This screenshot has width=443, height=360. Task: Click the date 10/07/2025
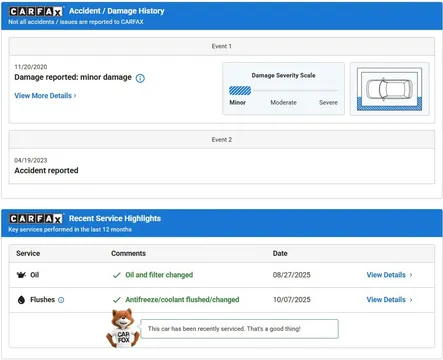292,300
